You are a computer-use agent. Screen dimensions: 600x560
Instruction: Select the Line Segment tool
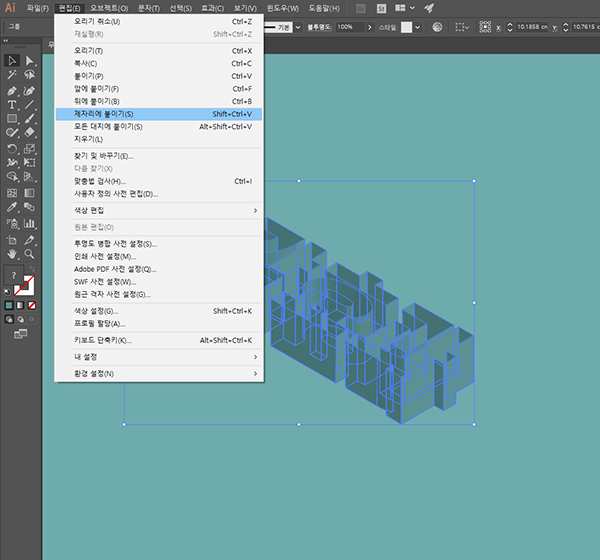[29, 104]
